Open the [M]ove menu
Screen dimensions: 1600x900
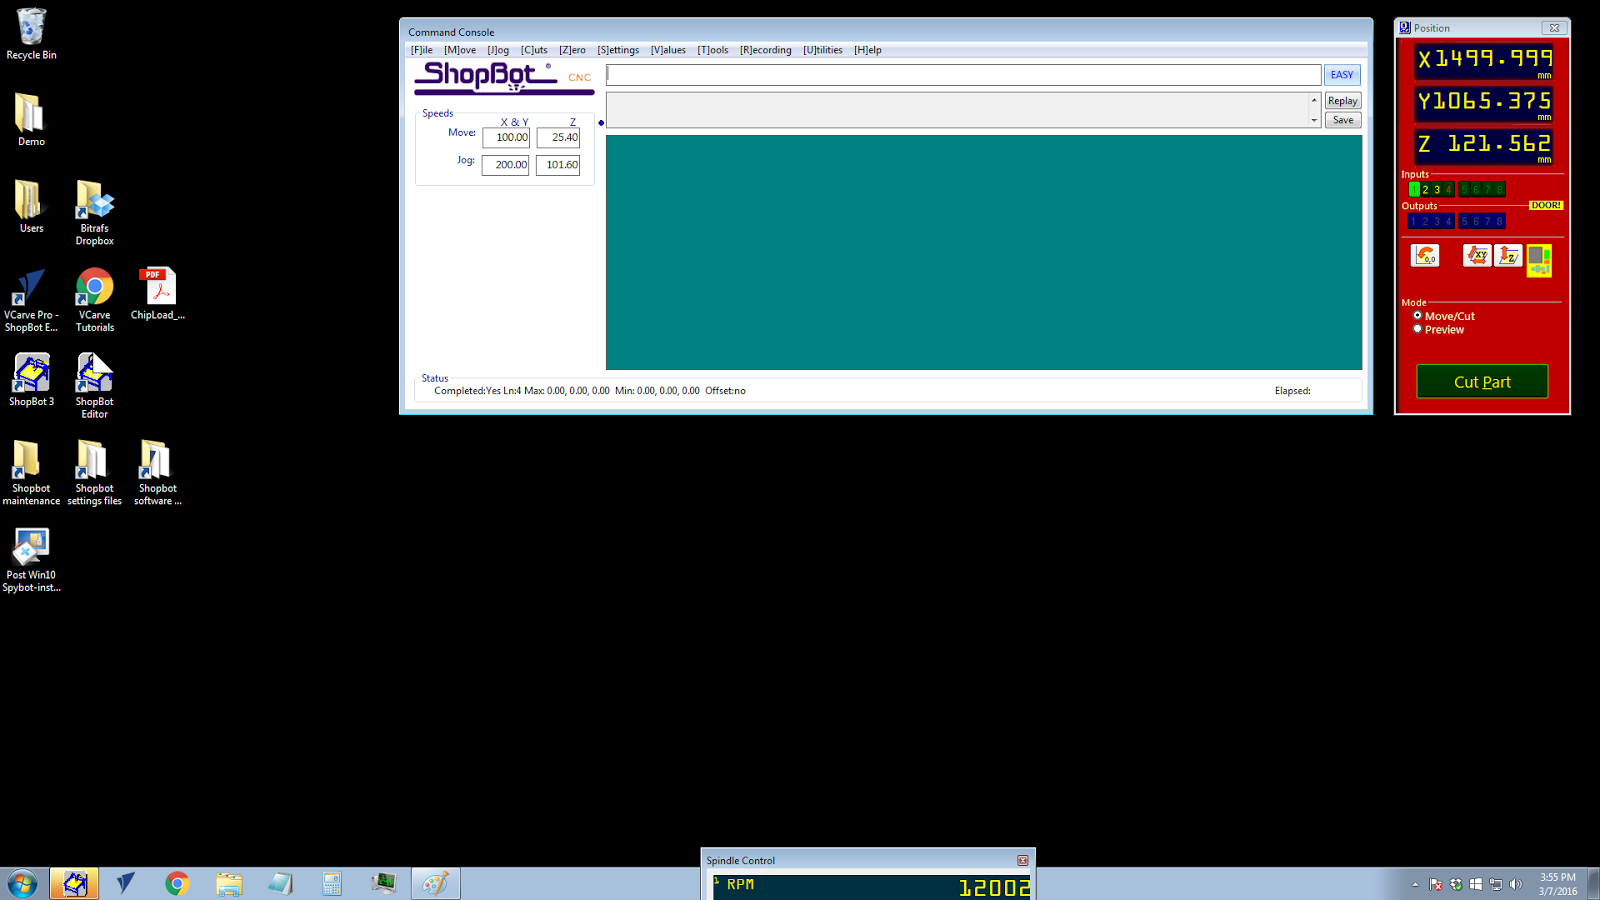coord(460,50)
